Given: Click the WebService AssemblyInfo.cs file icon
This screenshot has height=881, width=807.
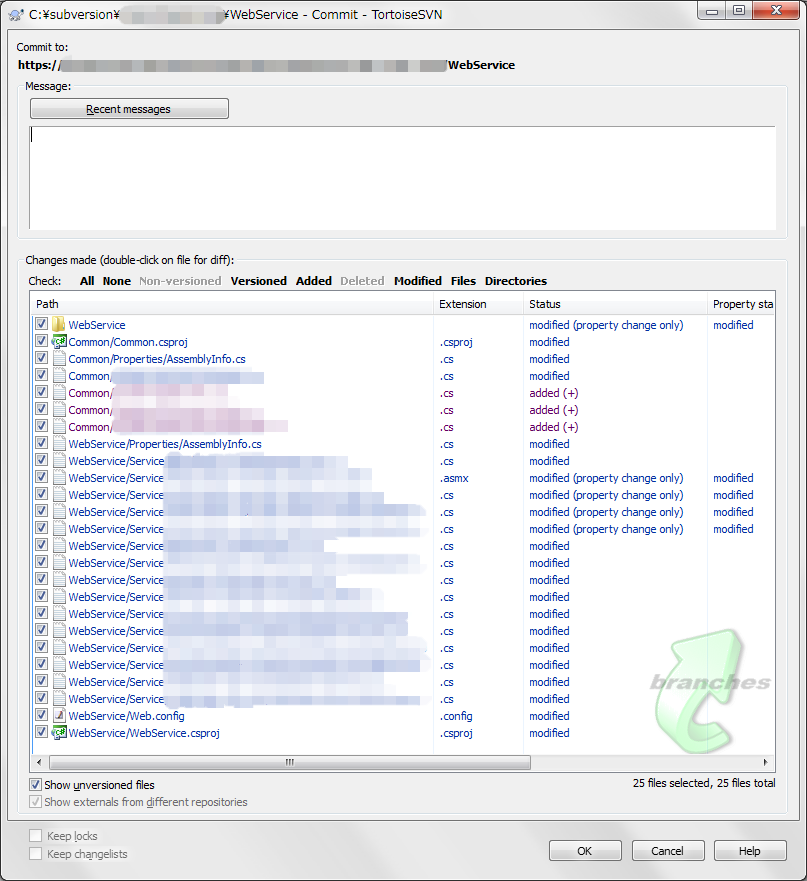Looking at the screenshot, I should 58,444.
